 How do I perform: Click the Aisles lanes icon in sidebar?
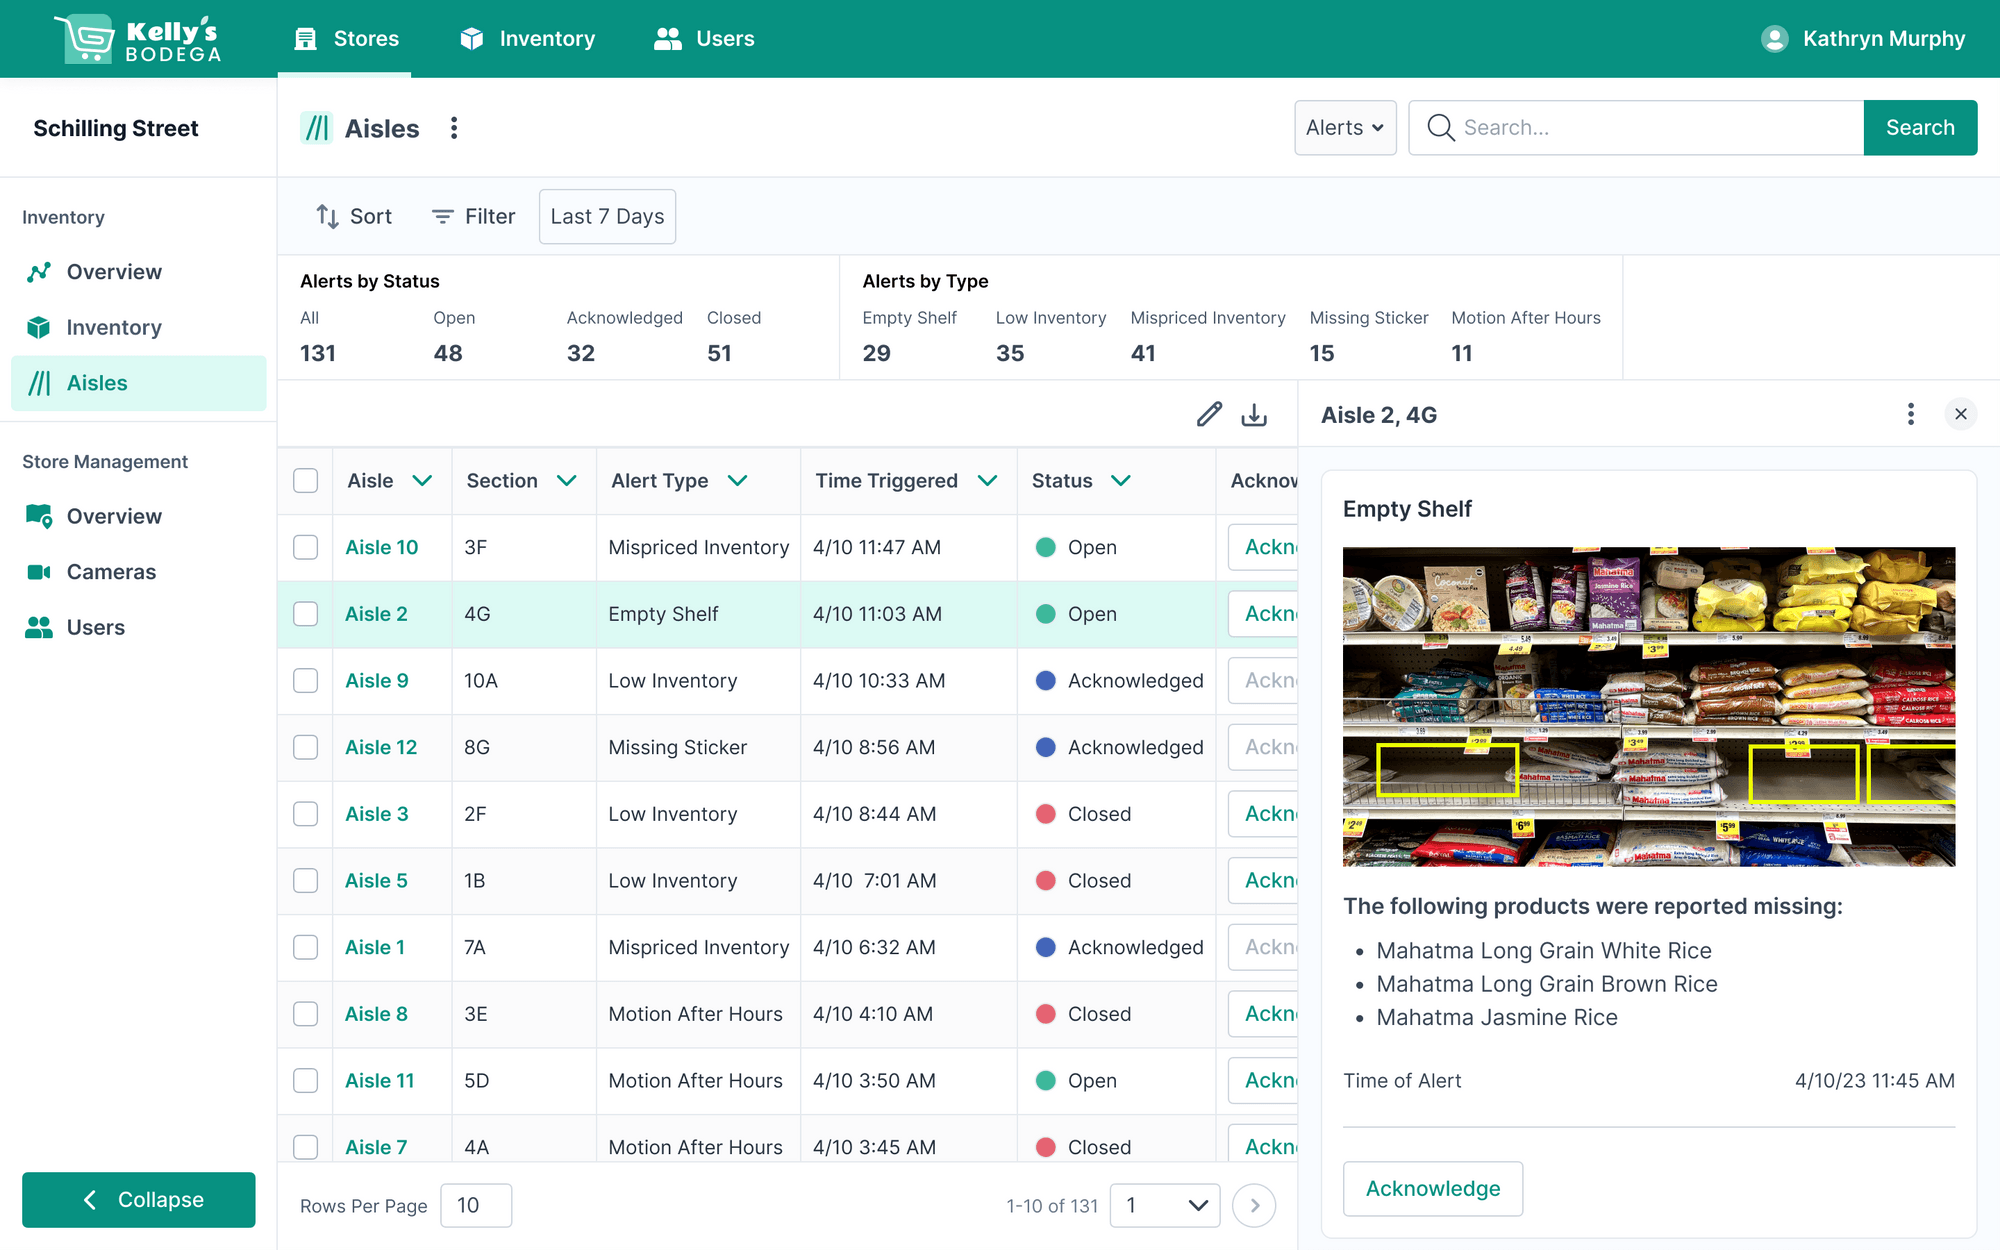[38, 383]
